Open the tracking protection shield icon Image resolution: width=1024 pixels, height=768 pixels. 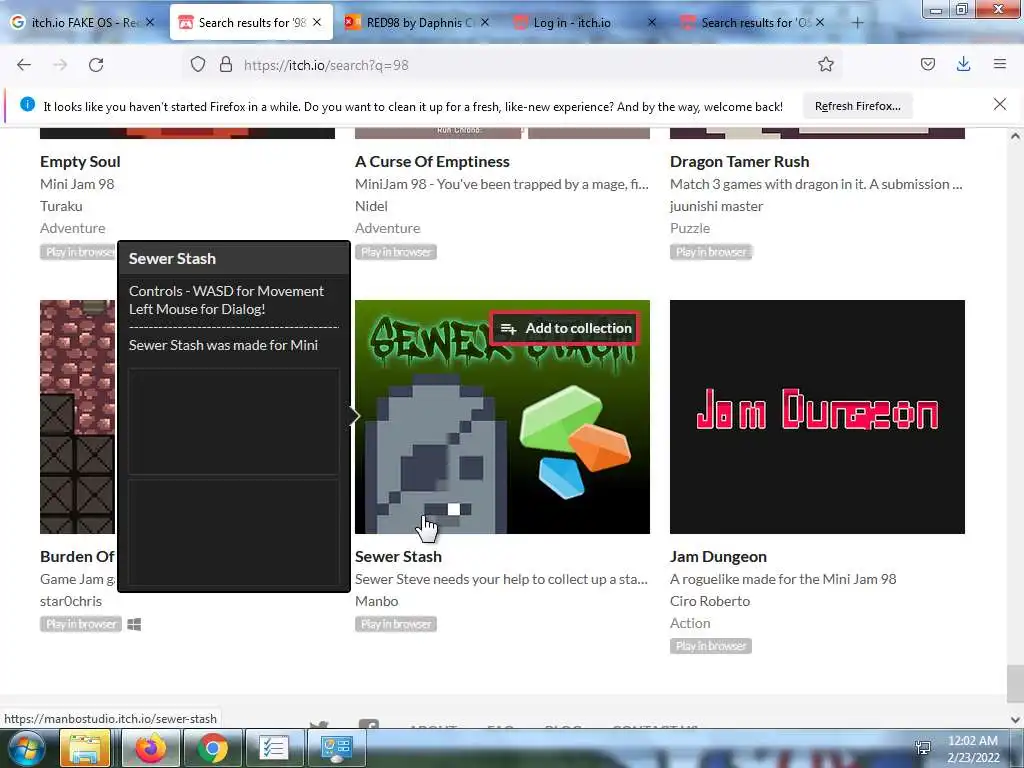(x=198, y=65)
